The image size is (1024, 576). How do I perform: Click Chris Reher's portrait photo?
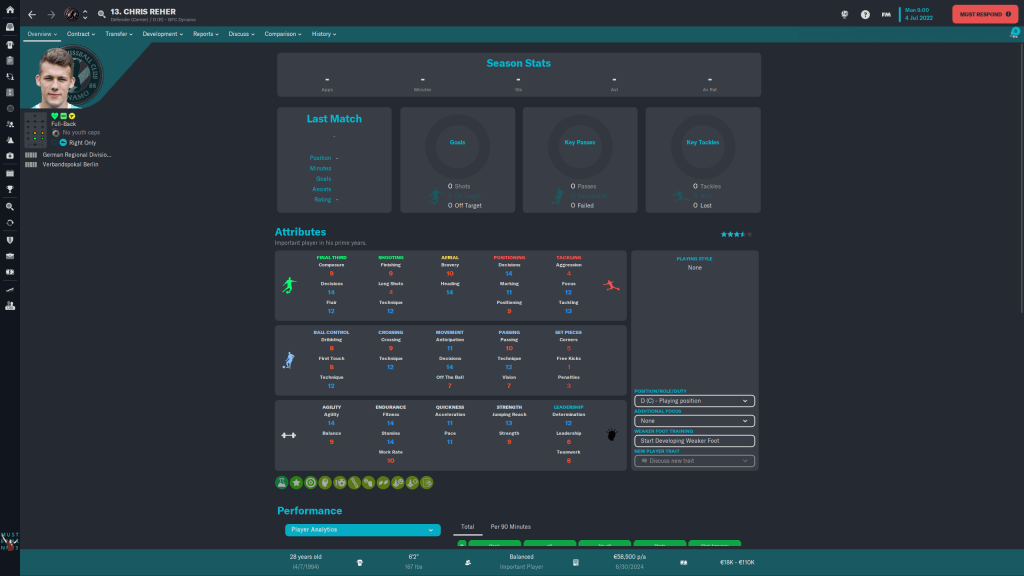click(x=62, y=80)
